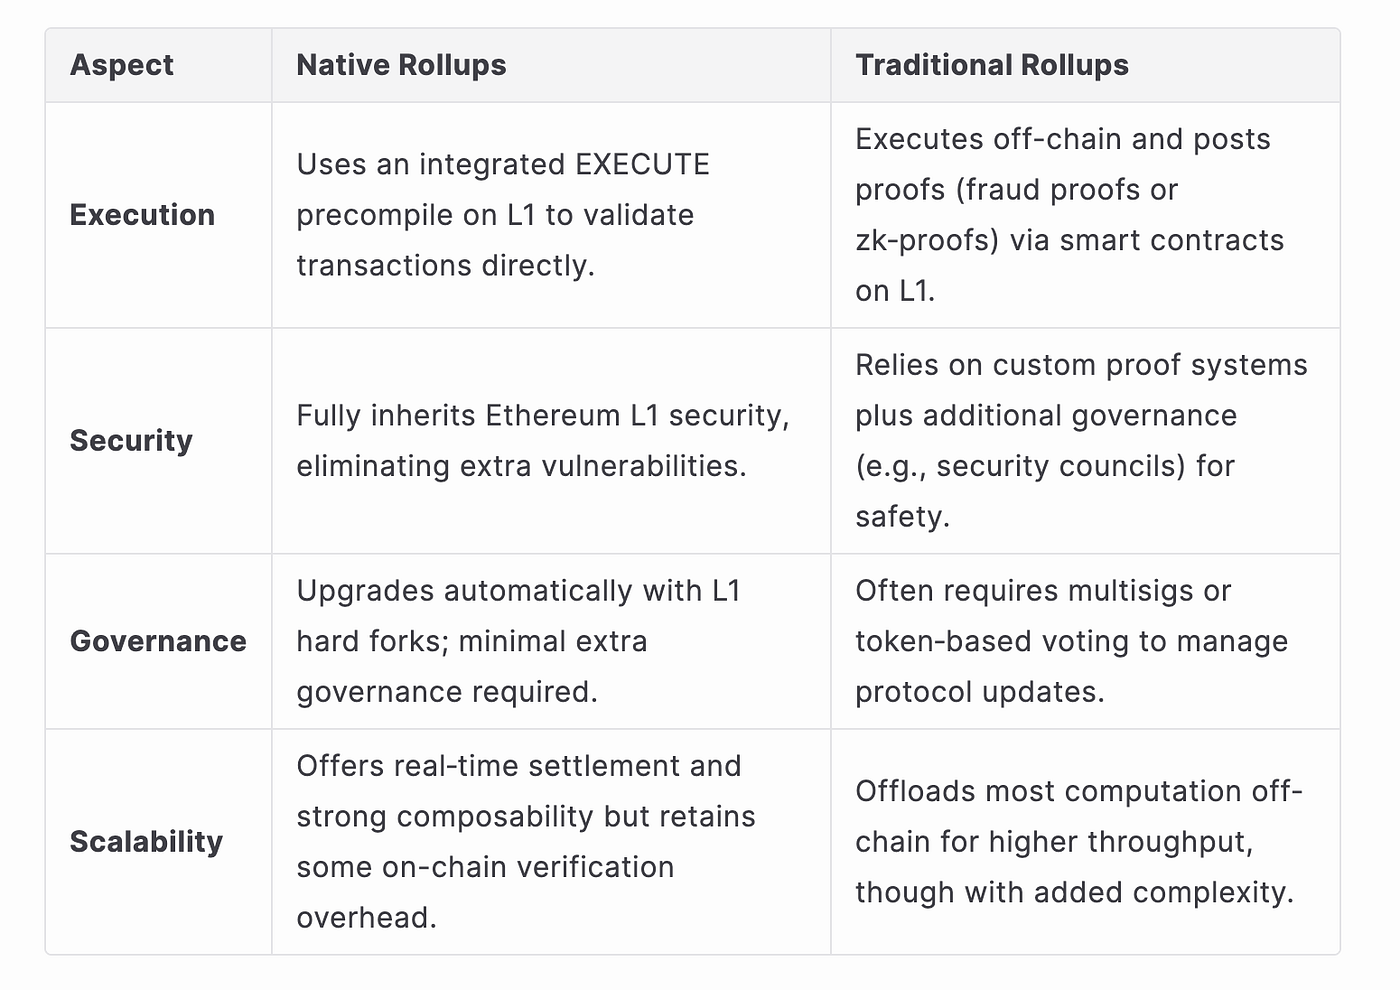Click 'eliminating extra vulnerabilities' text
Screen dimensions: 1400x990
[x=521, y=466]
